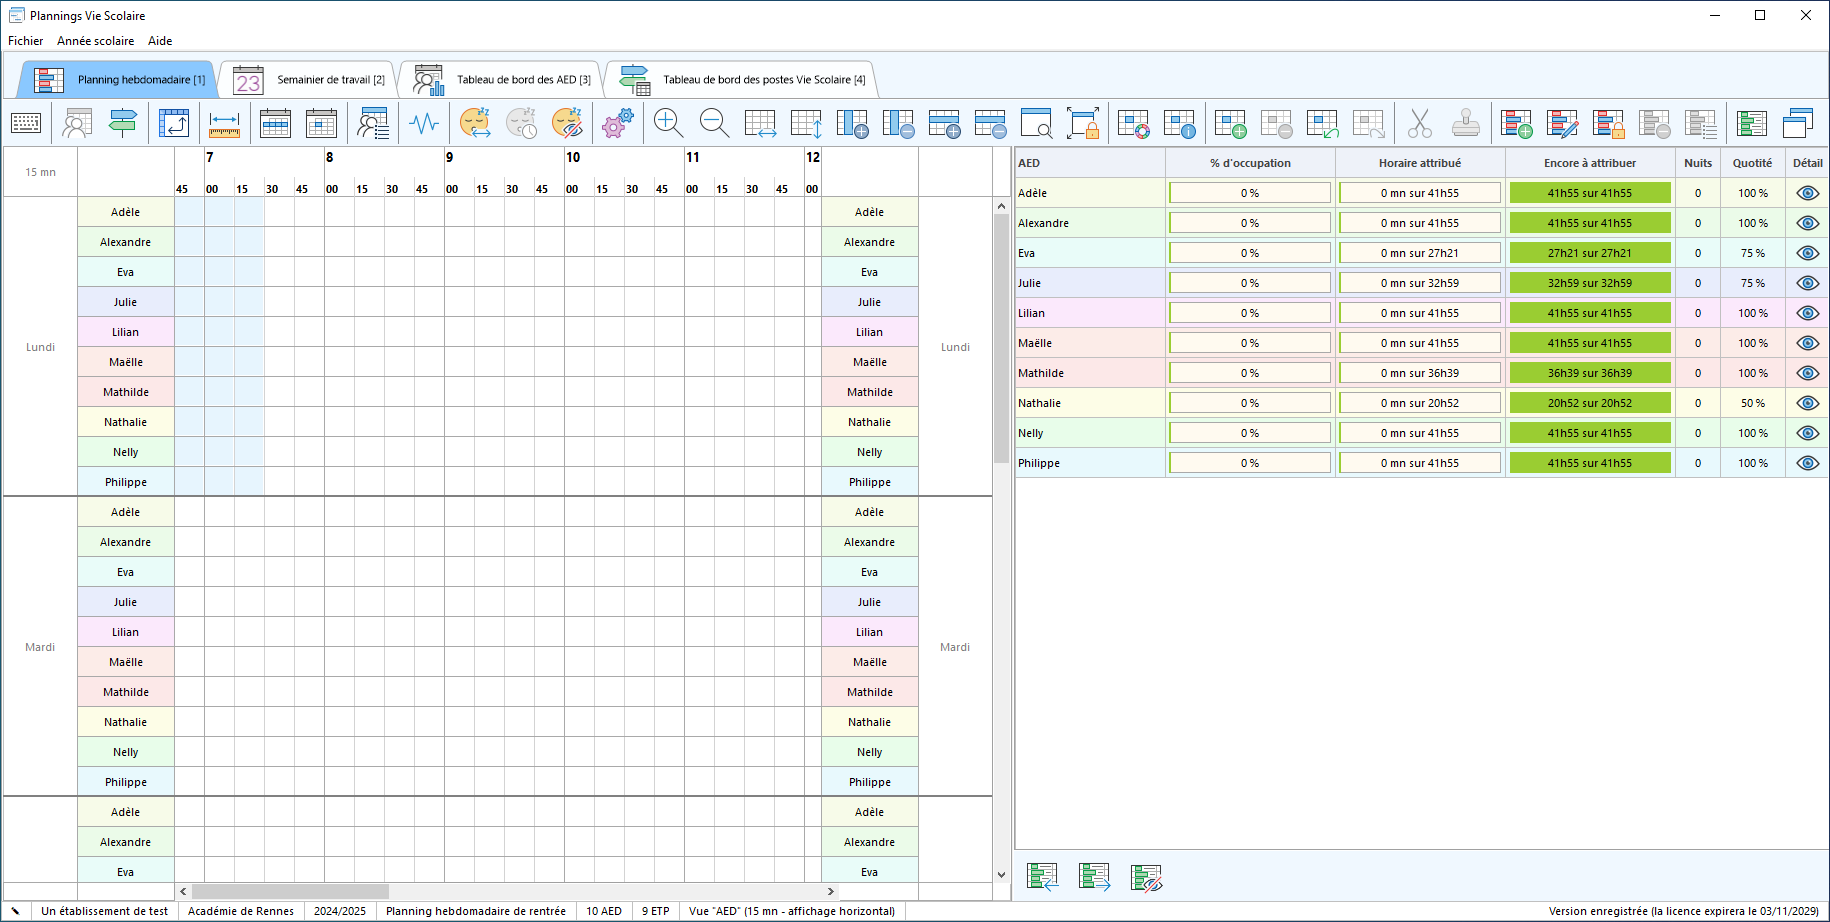
Task: Click the keyboard icon in the toolbar
Action: click(x=26, y=123)
